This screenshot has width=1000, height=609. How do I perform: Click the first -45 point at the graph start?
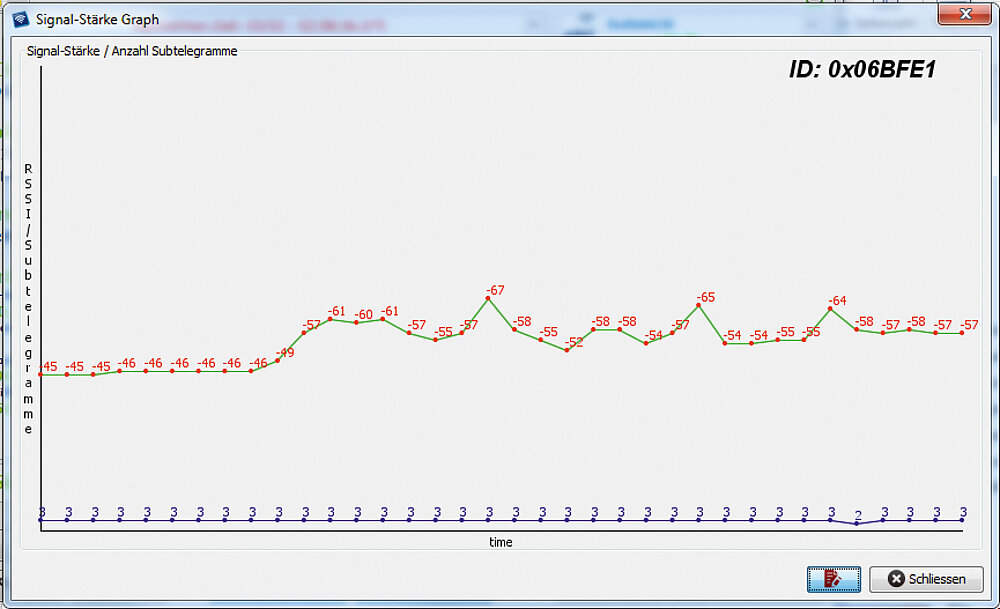(x=41, y=374)
